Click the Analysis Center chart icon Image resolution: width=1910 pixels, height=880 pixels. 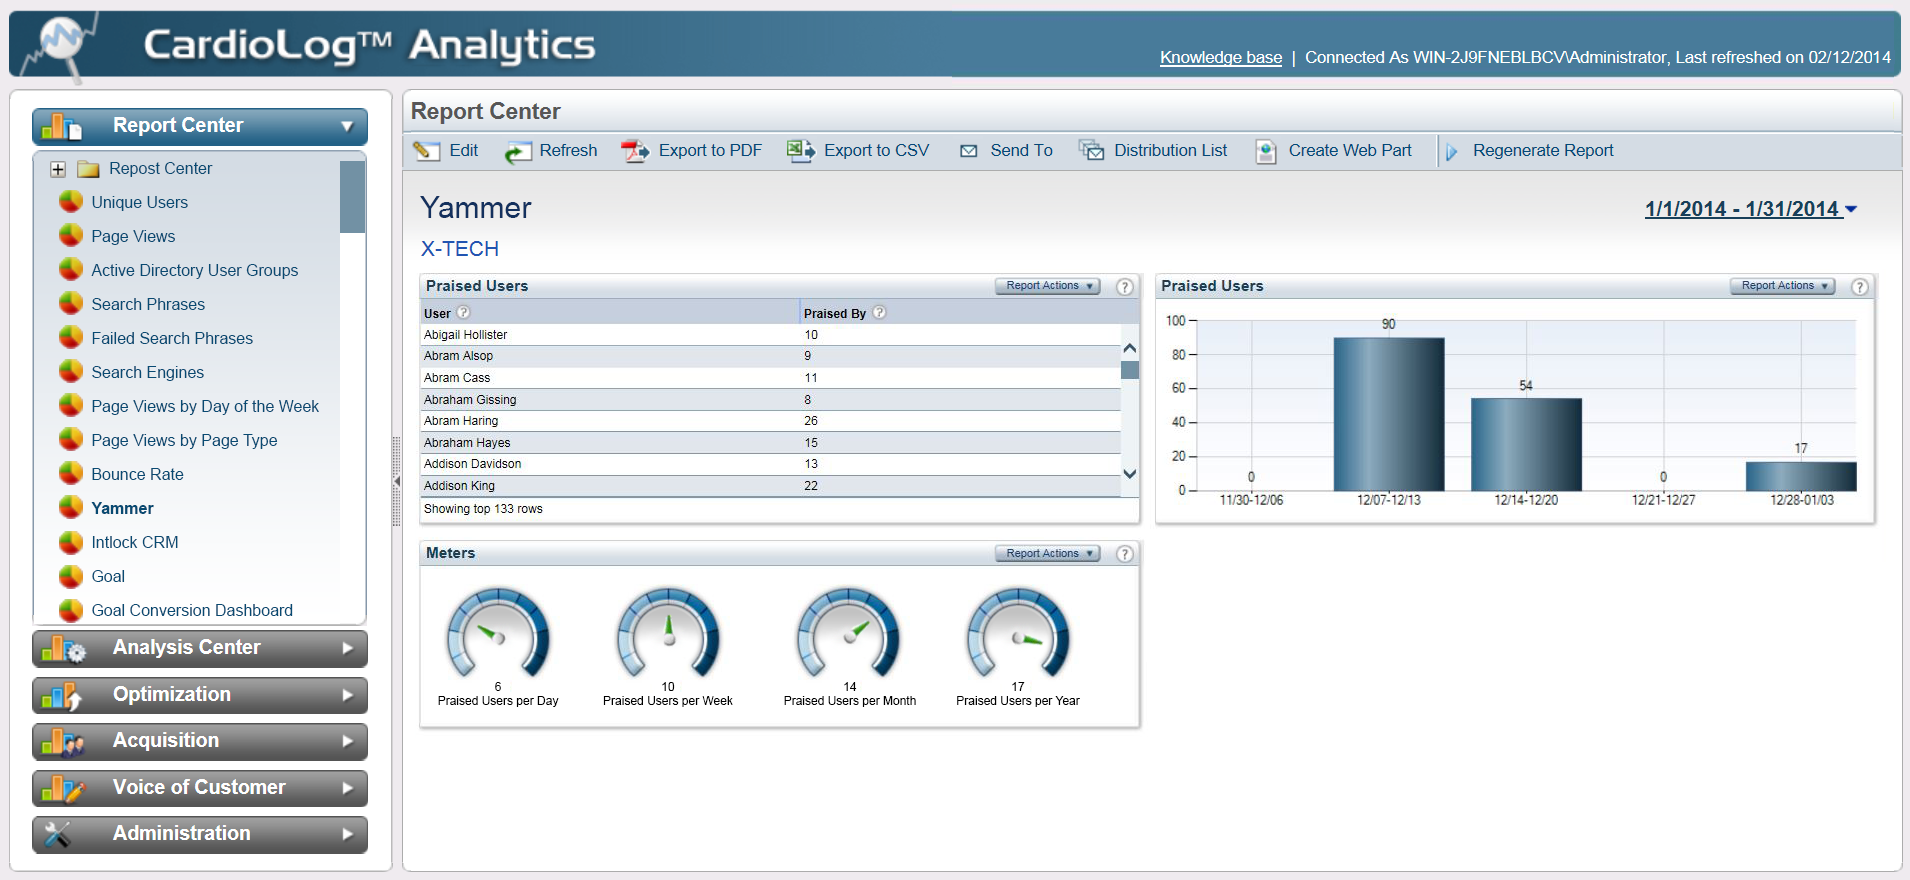pyautogui.click(x=64, y=649)
